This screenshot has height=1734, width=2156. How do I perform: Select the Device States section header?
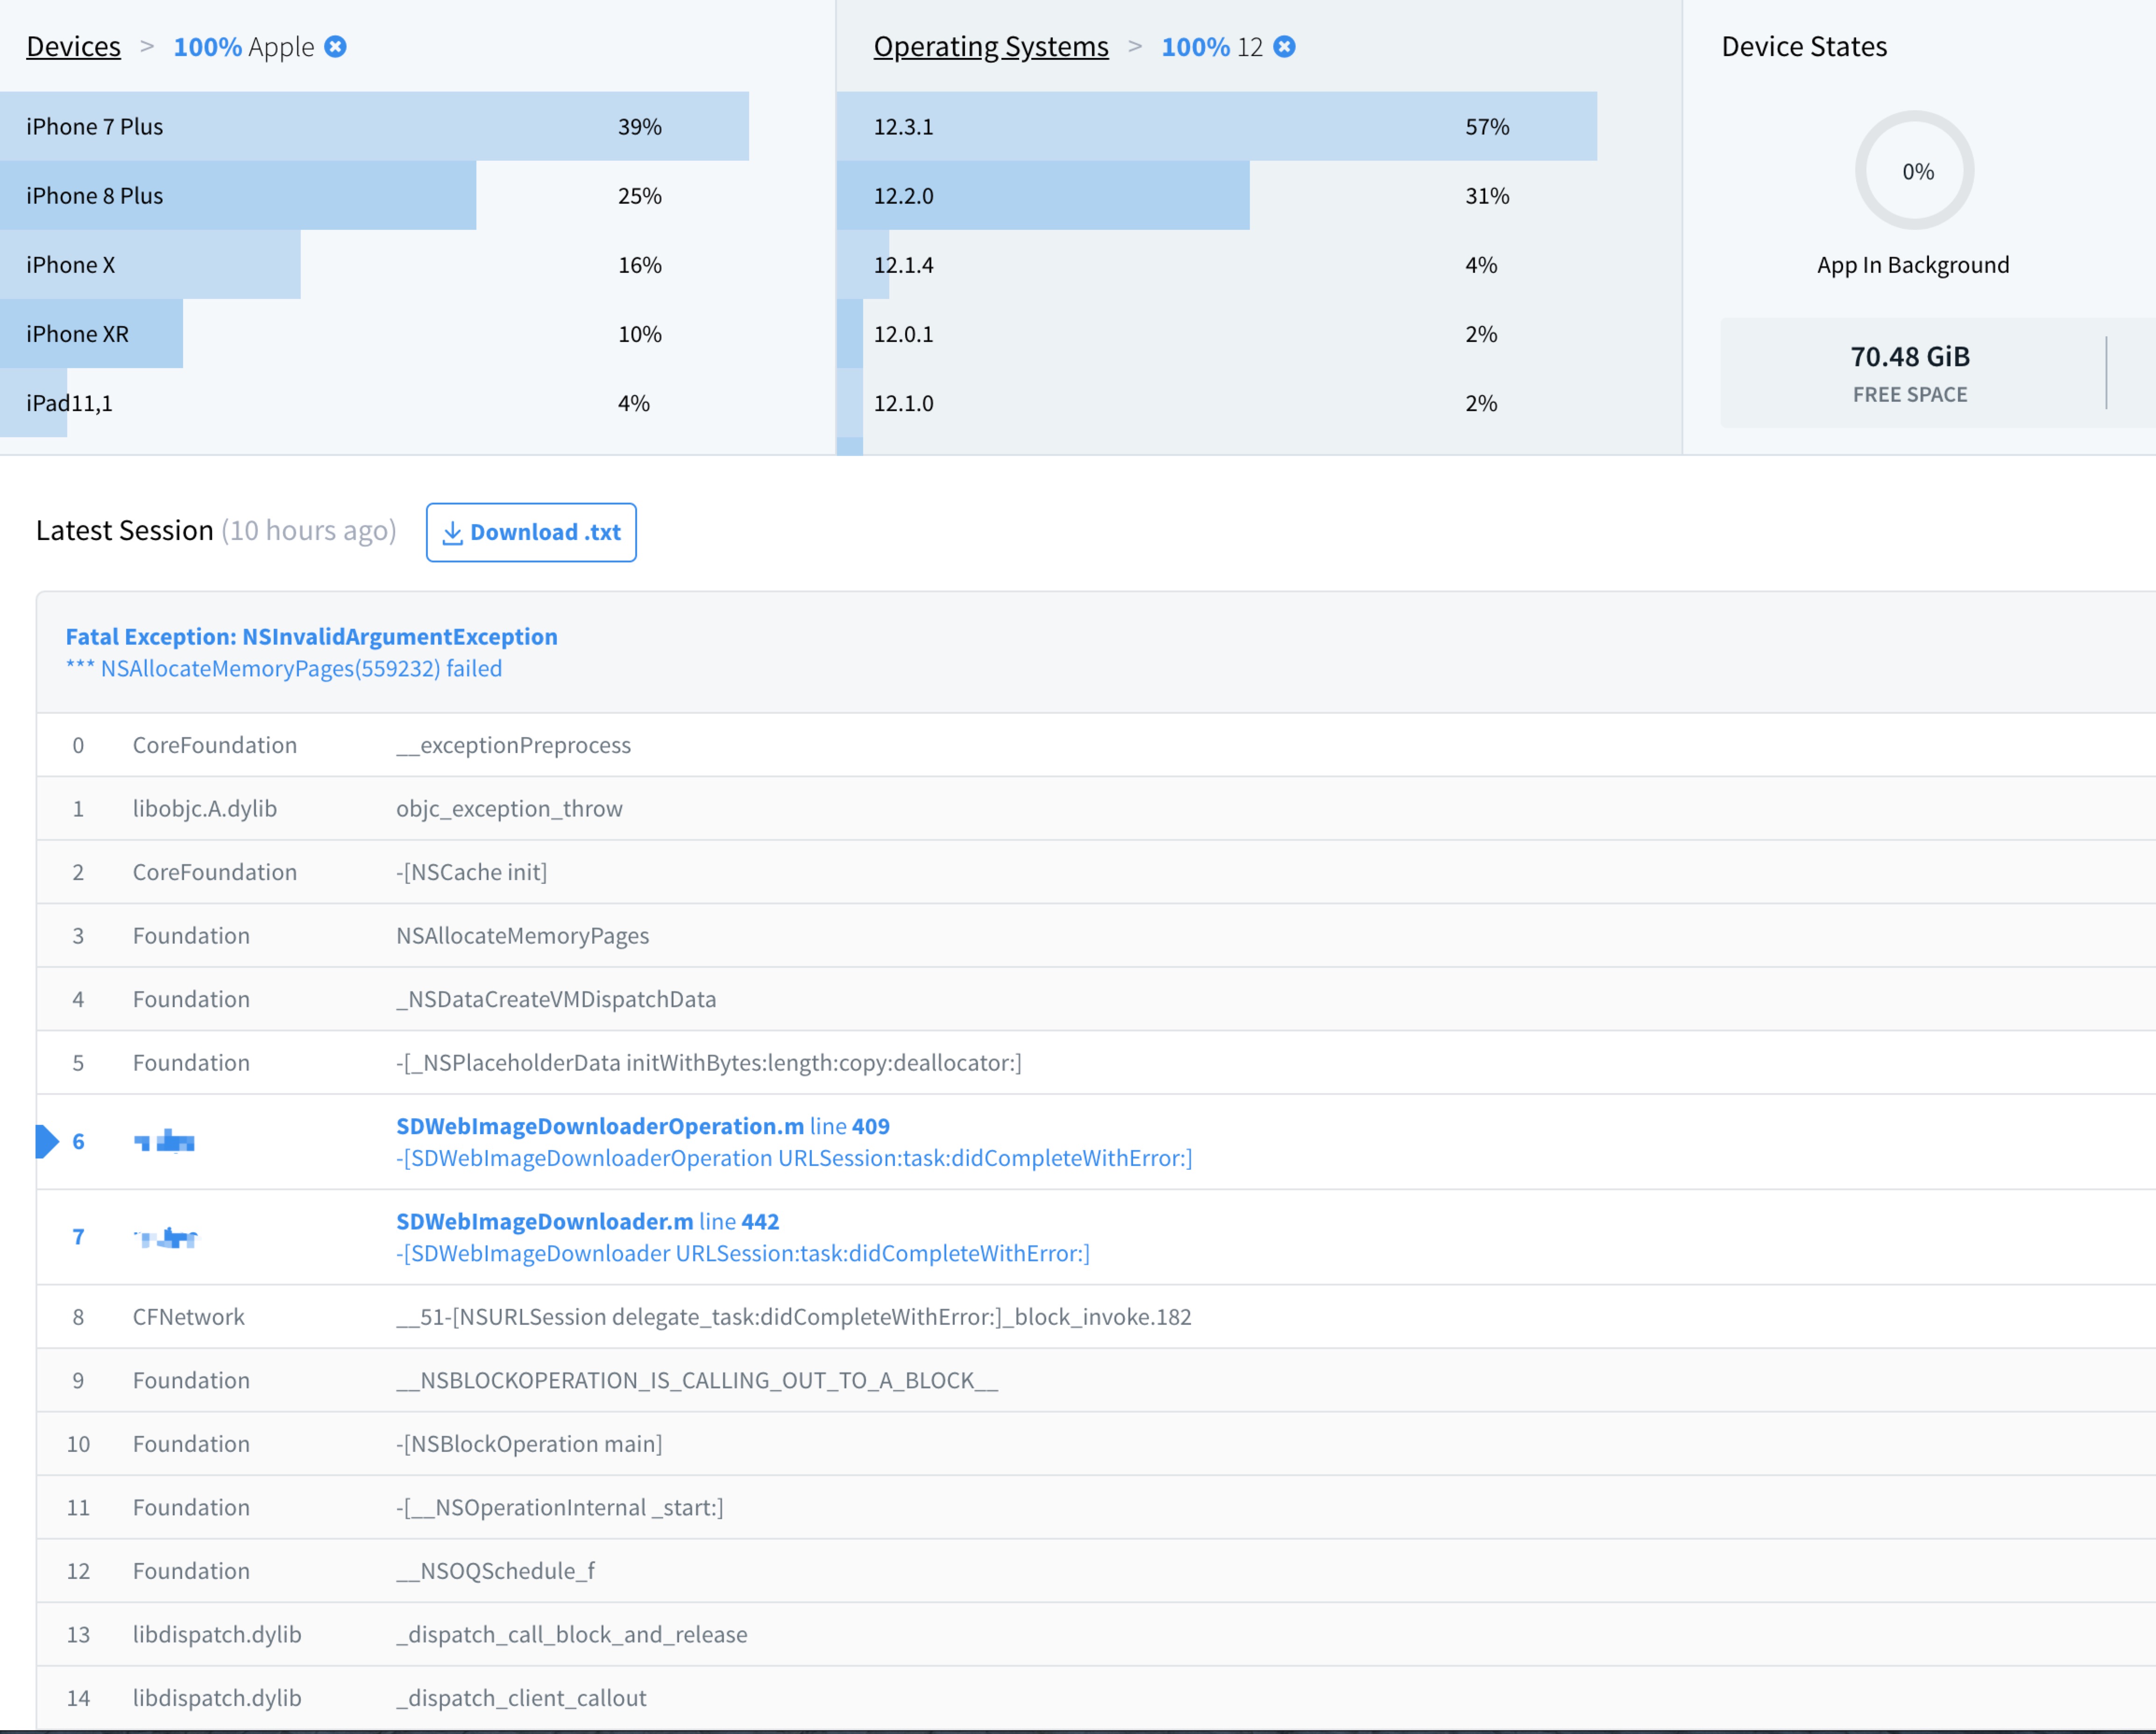point(1804,46)
